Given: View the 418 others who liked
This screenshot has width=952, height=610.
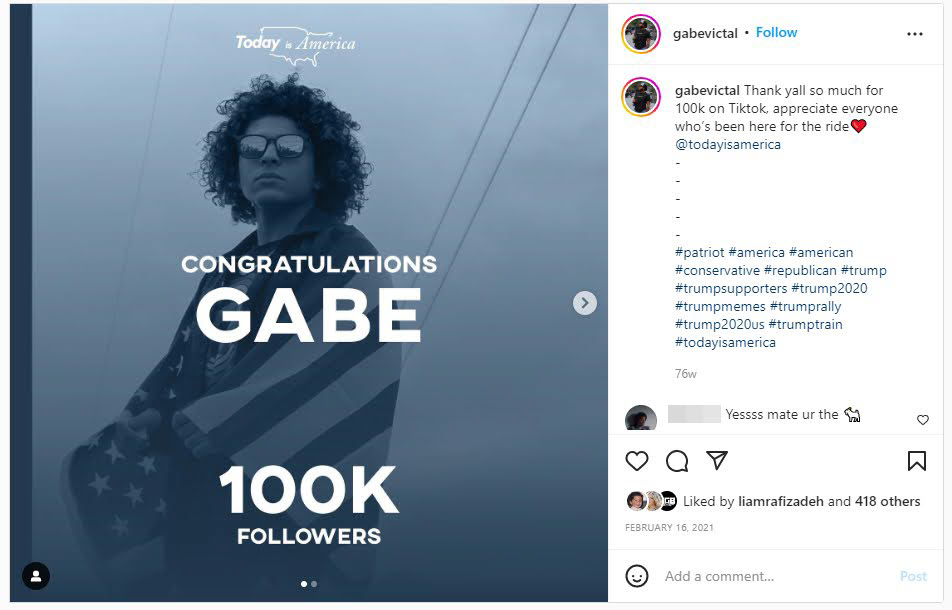Looking at the screenshot, I should (887, 501).
